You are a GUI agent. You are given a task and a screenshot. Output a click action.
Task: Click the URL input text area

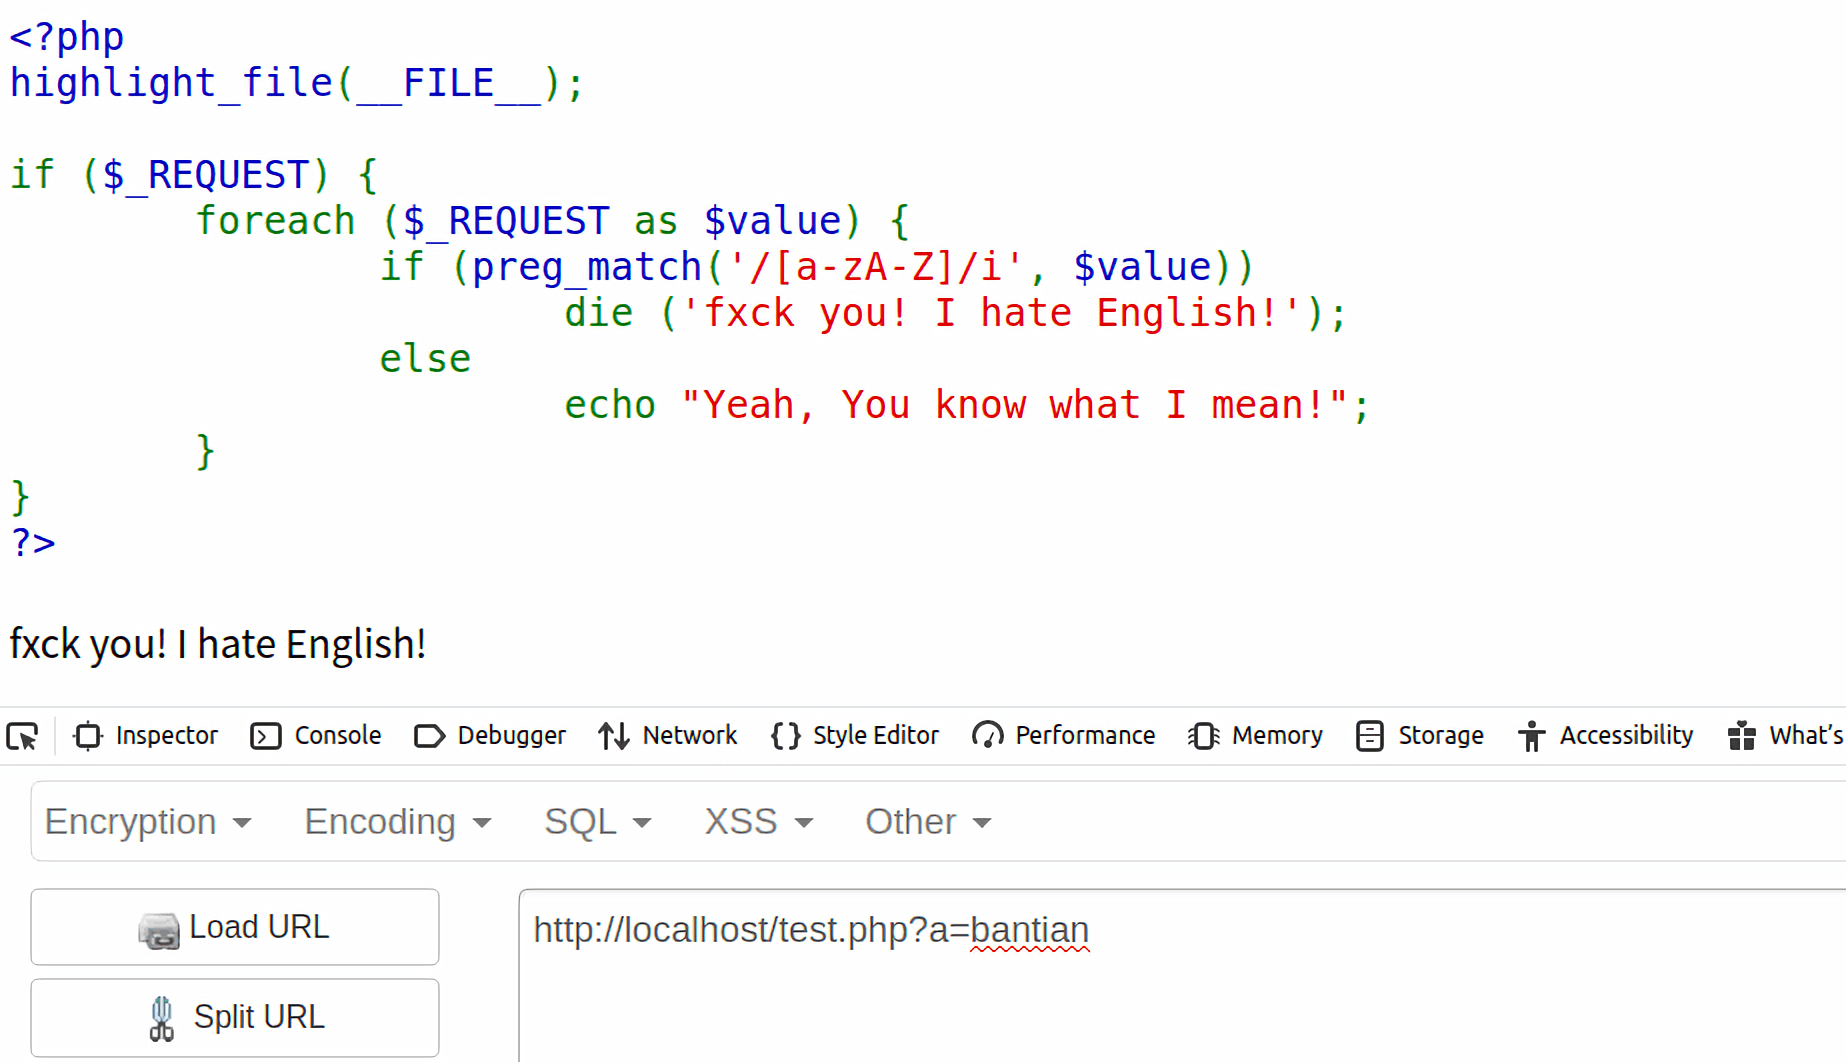(x=1182, y=975)
